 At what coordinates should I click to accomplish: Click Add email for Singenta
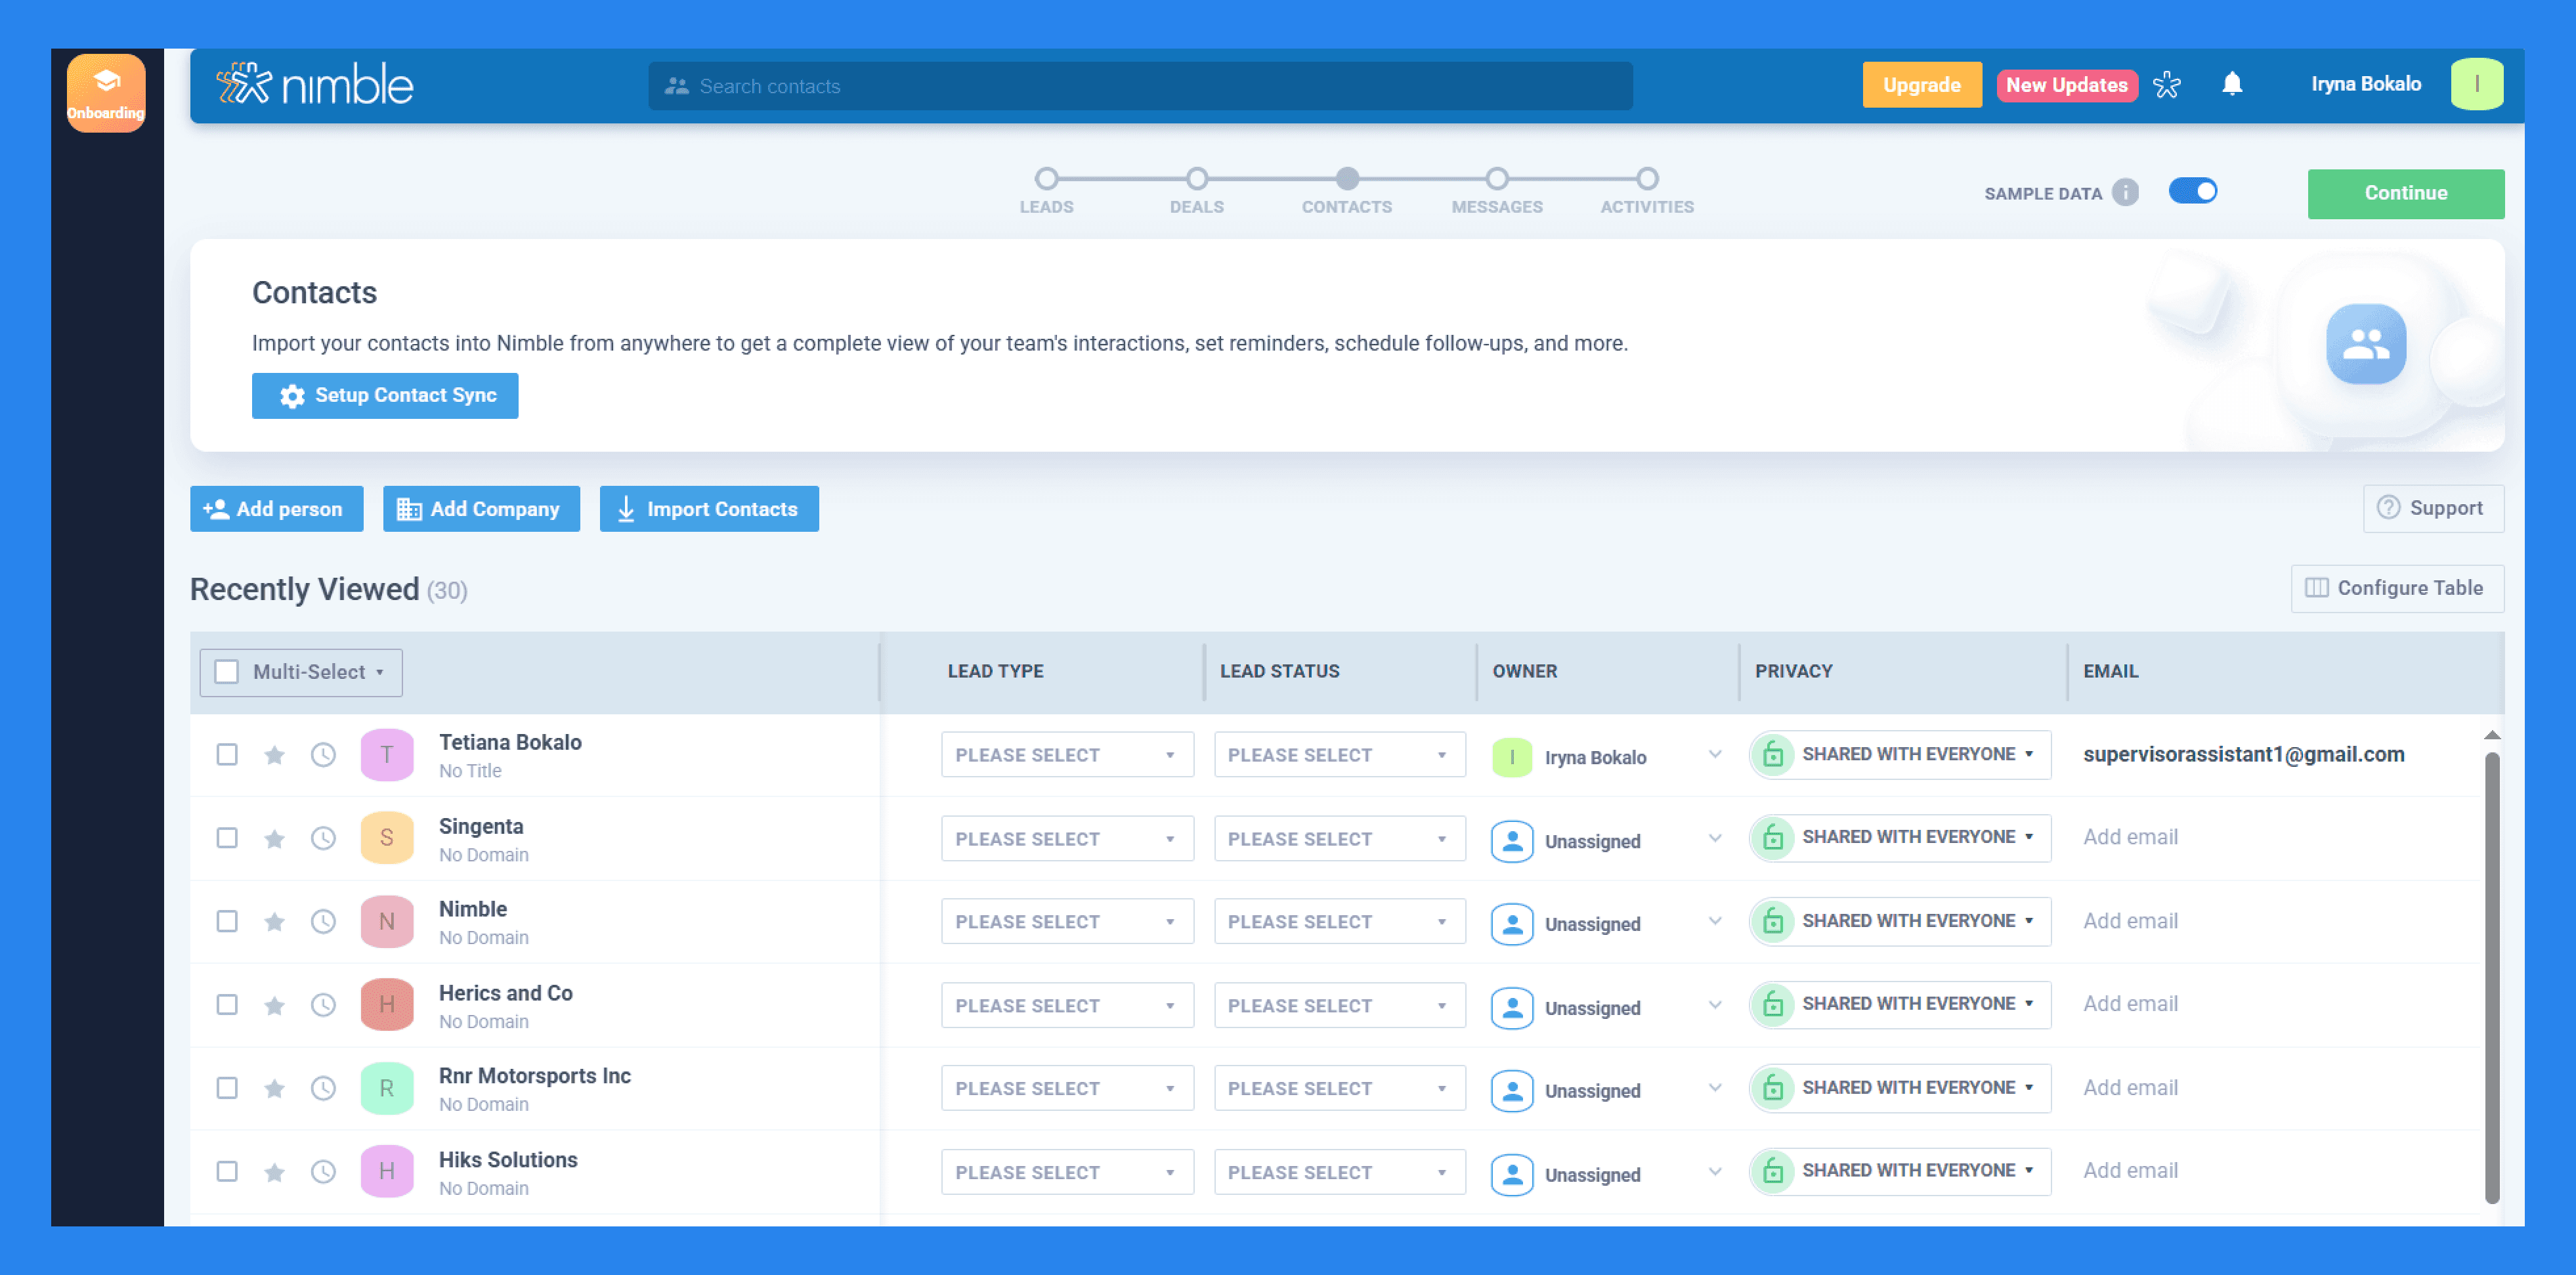click(2130, 838)
